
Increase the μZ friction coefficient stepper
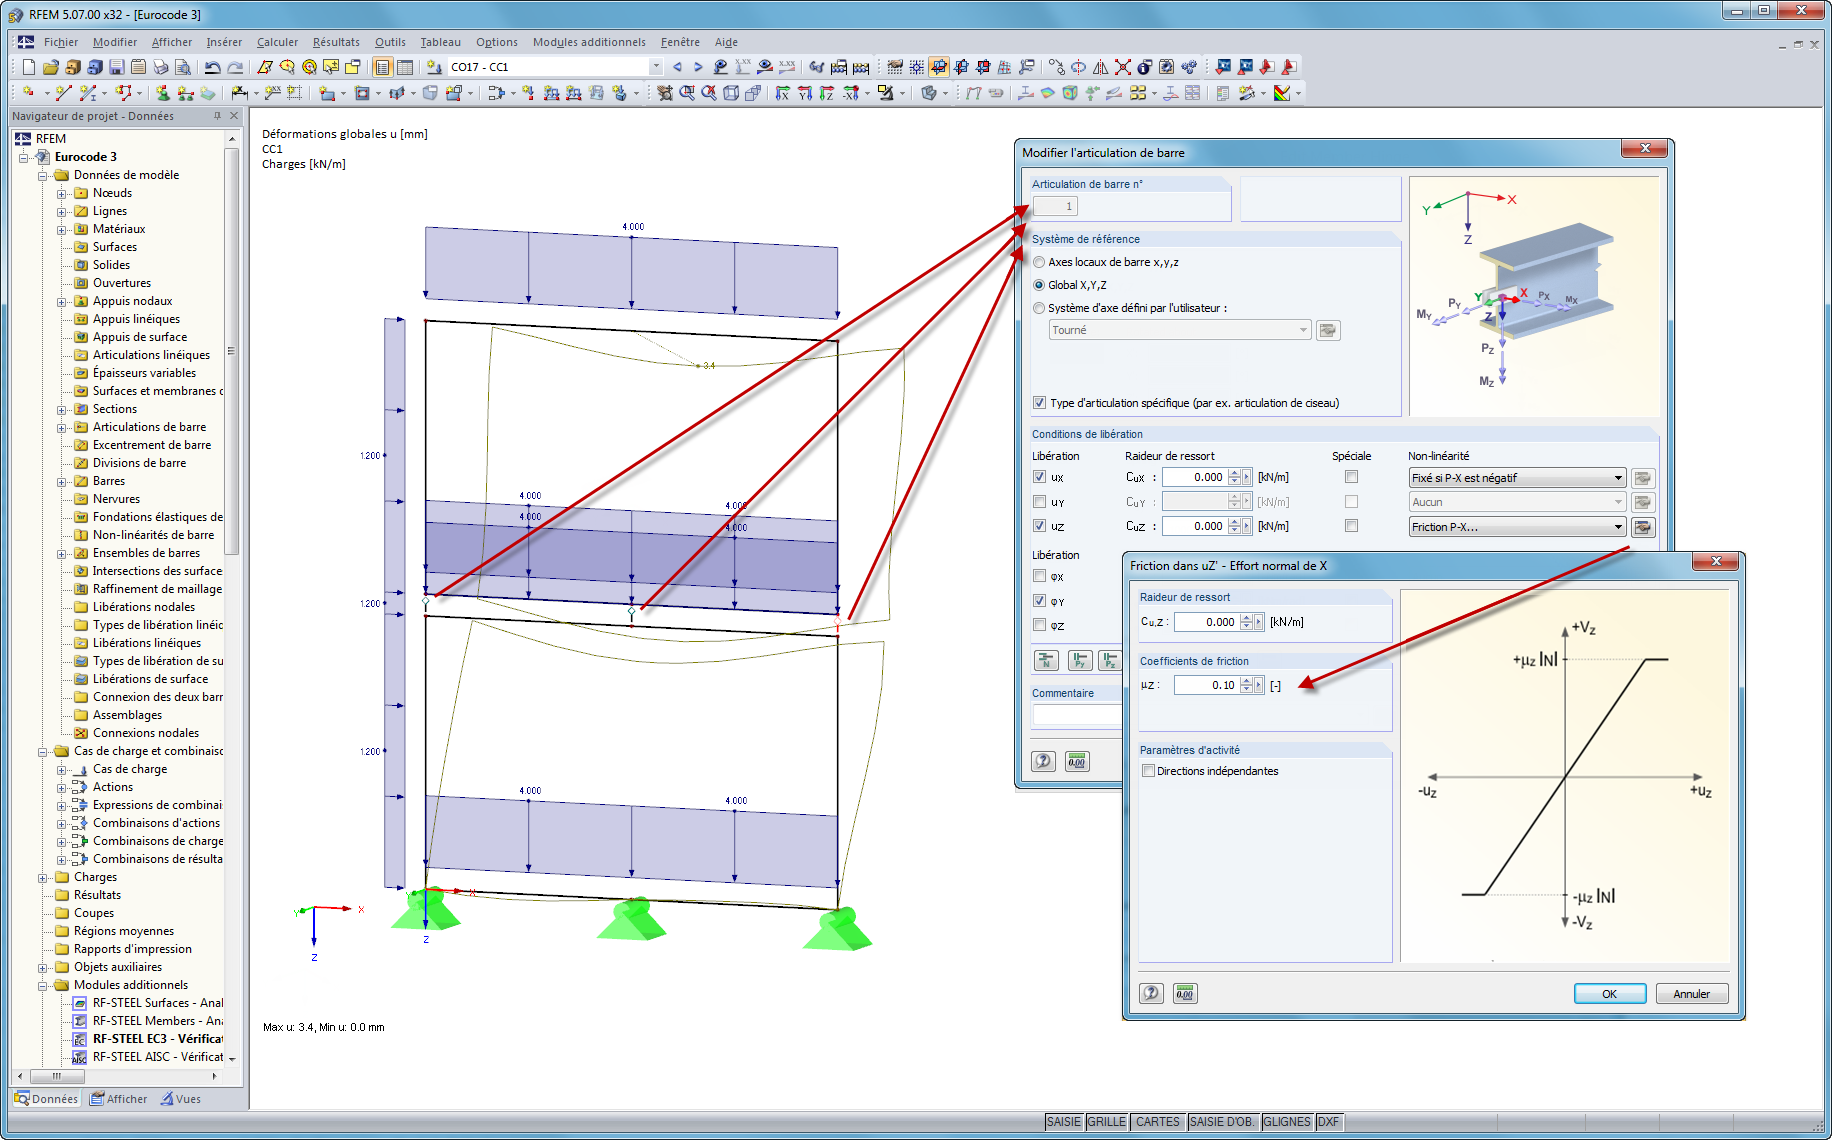coord(1247,681)
